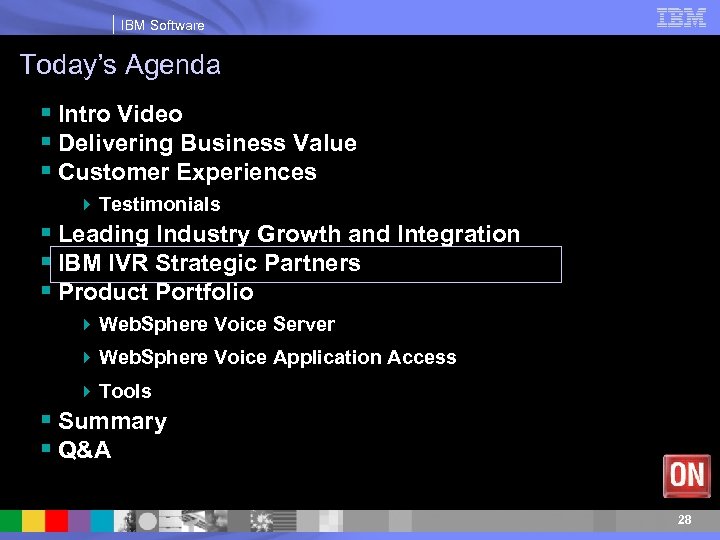Click the 'Today's Agenda' slide title
Screen dimensions: 720x540
pos(120,65)
